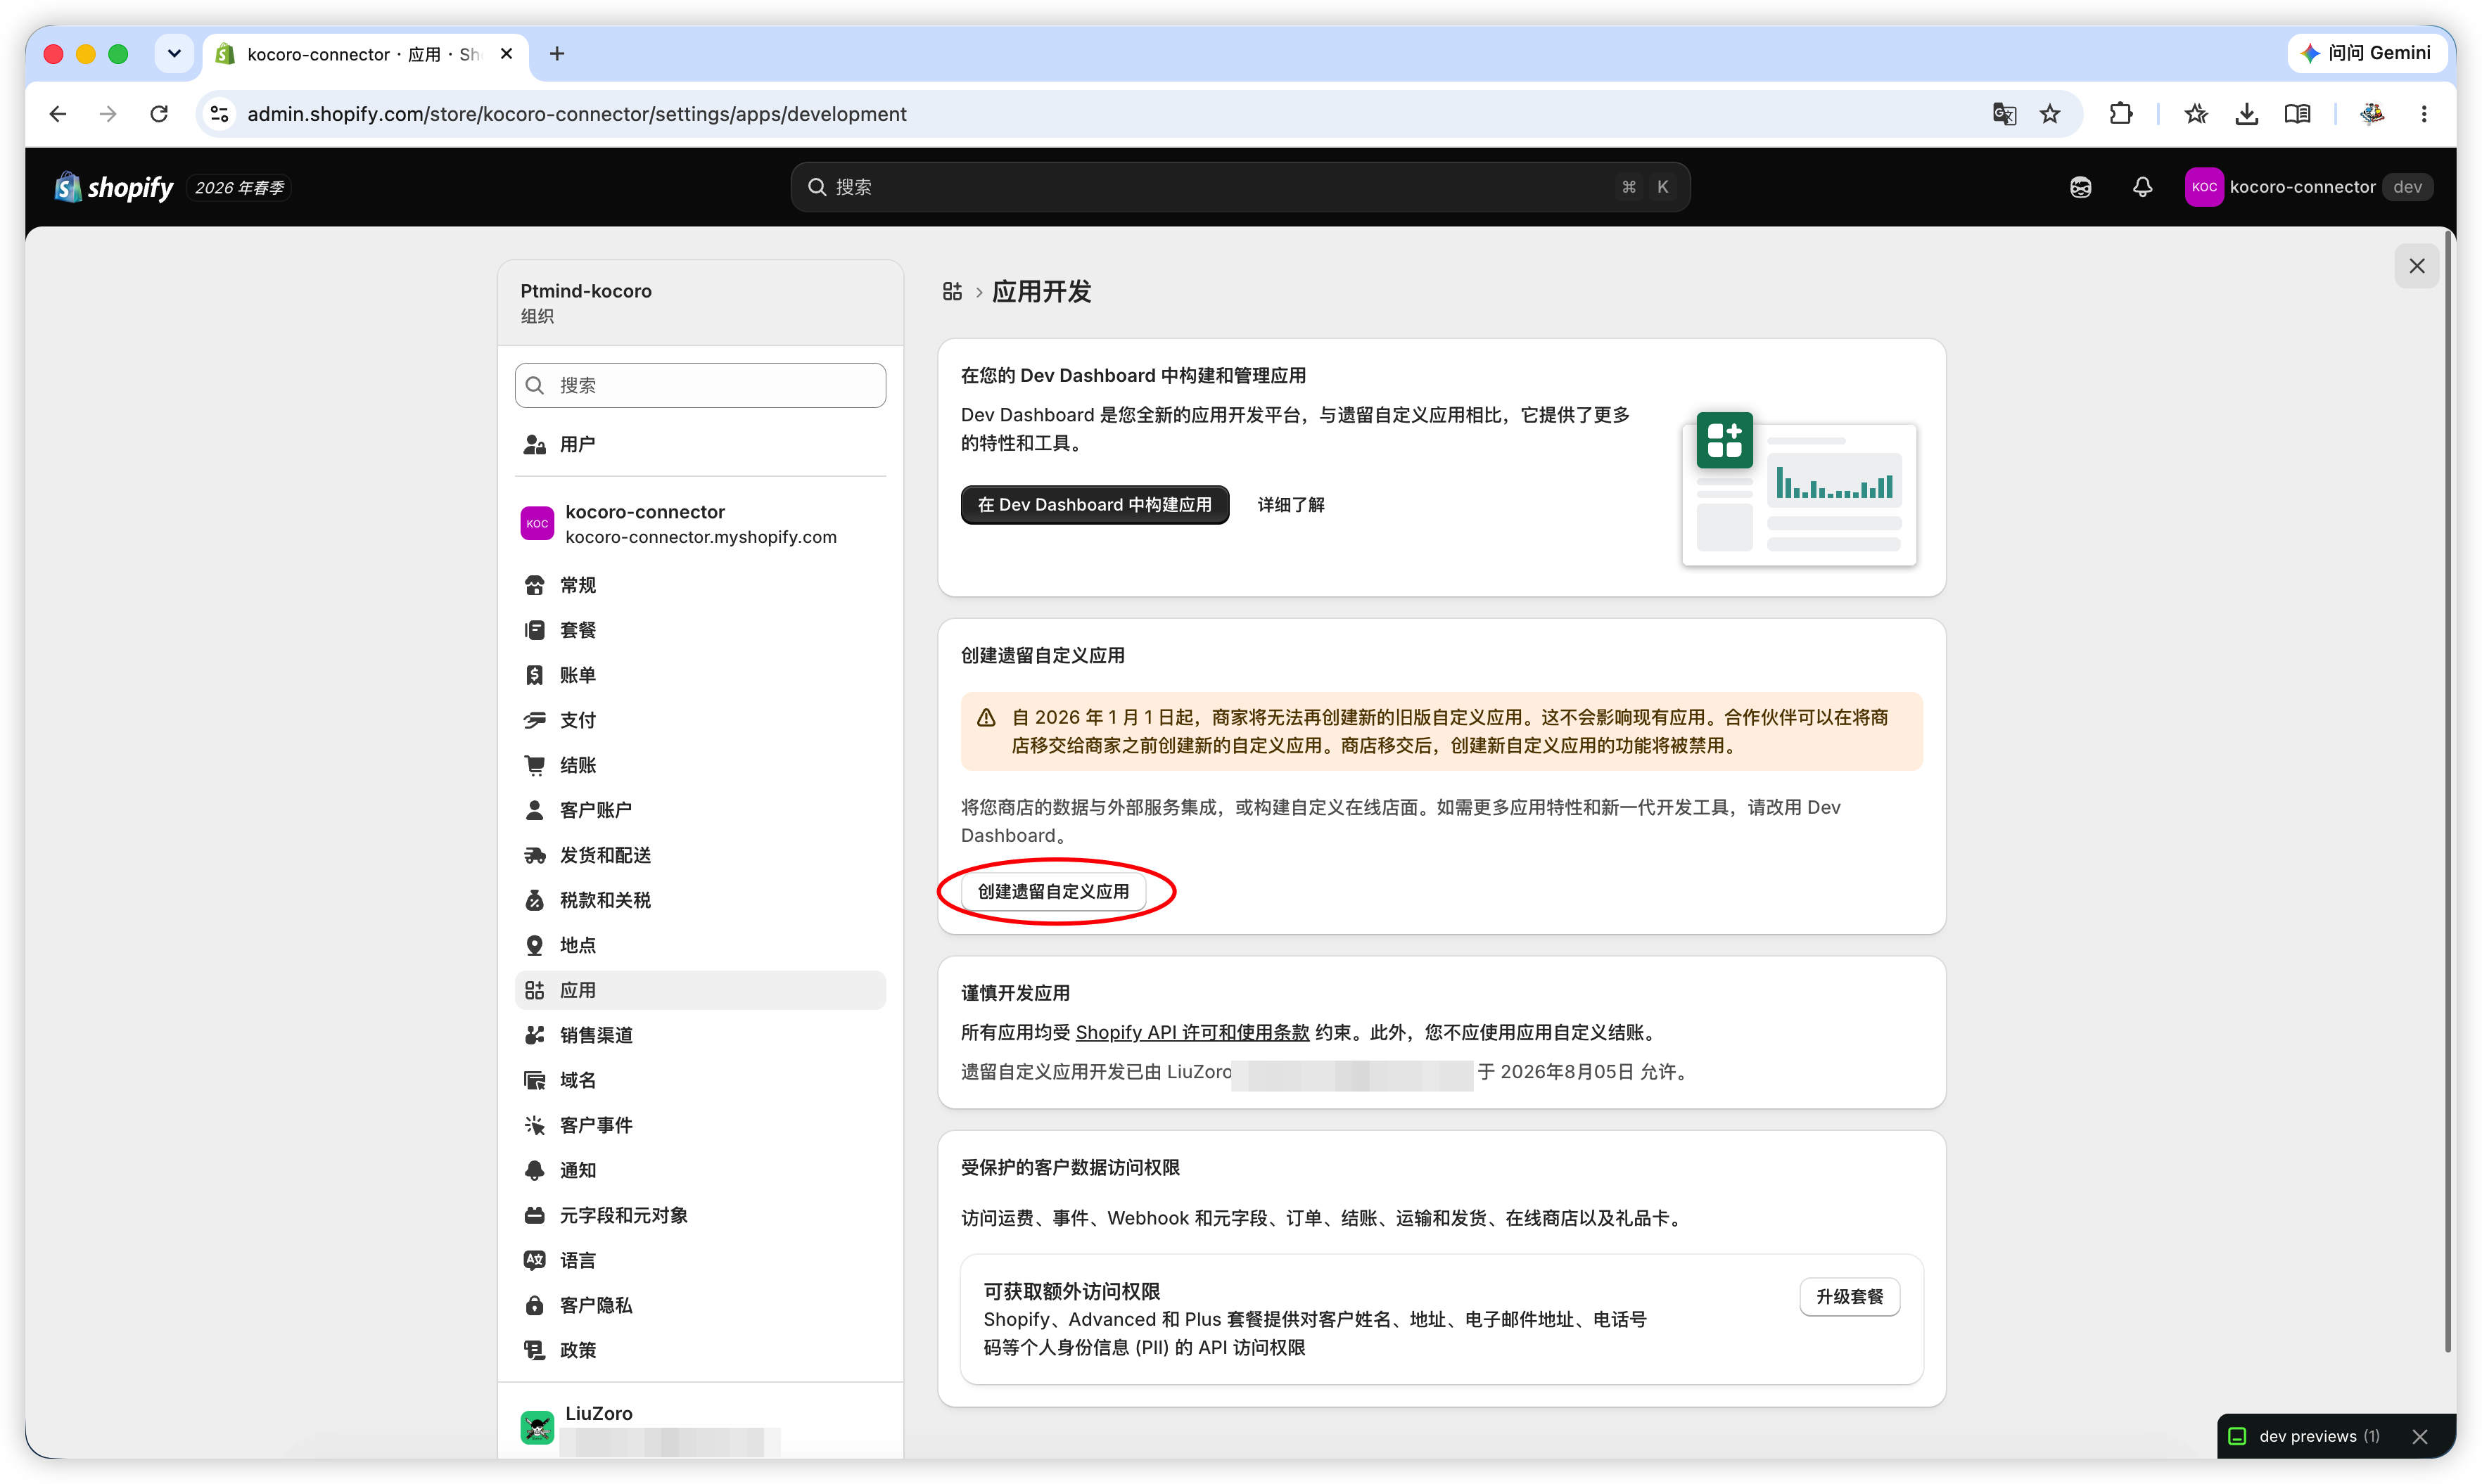Screen dimensions: 2482x1484
Task: Close the settings panel with X
Action: [x=2416, y=266]
